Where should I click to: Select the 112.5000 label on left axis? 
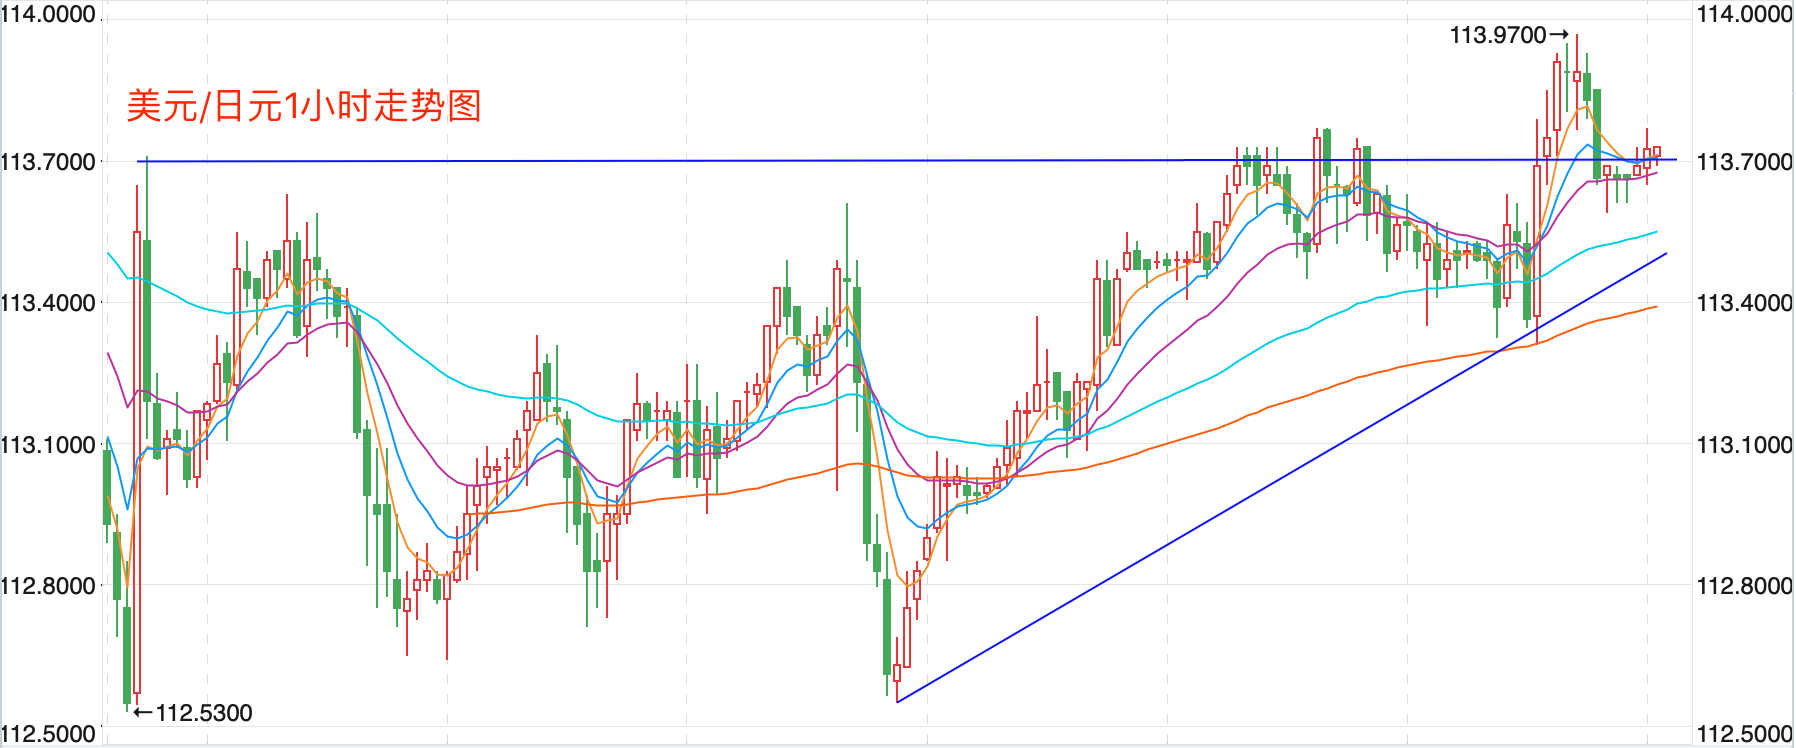click(x=48, y=733)
